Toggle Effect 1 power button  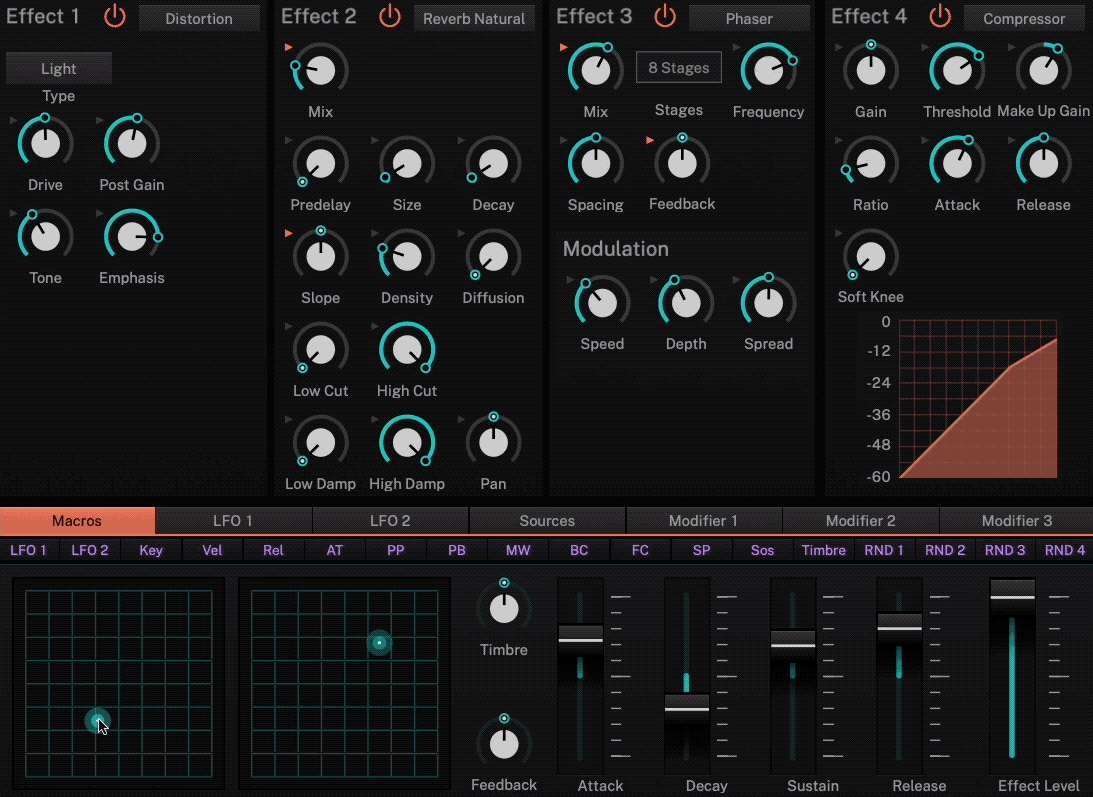coord(114,16)
